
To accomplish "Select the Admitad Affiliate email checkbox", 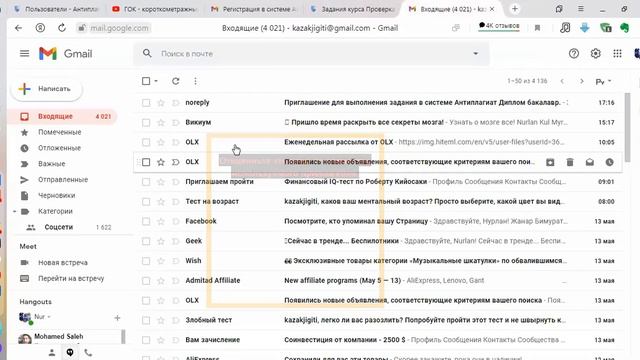I will 146,281.
